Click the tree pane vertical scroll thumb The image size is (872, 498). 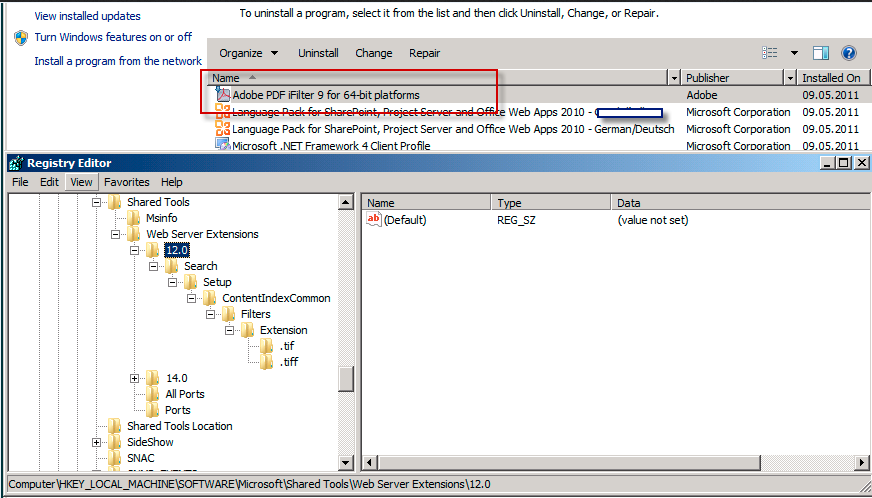tap(346, 379)
